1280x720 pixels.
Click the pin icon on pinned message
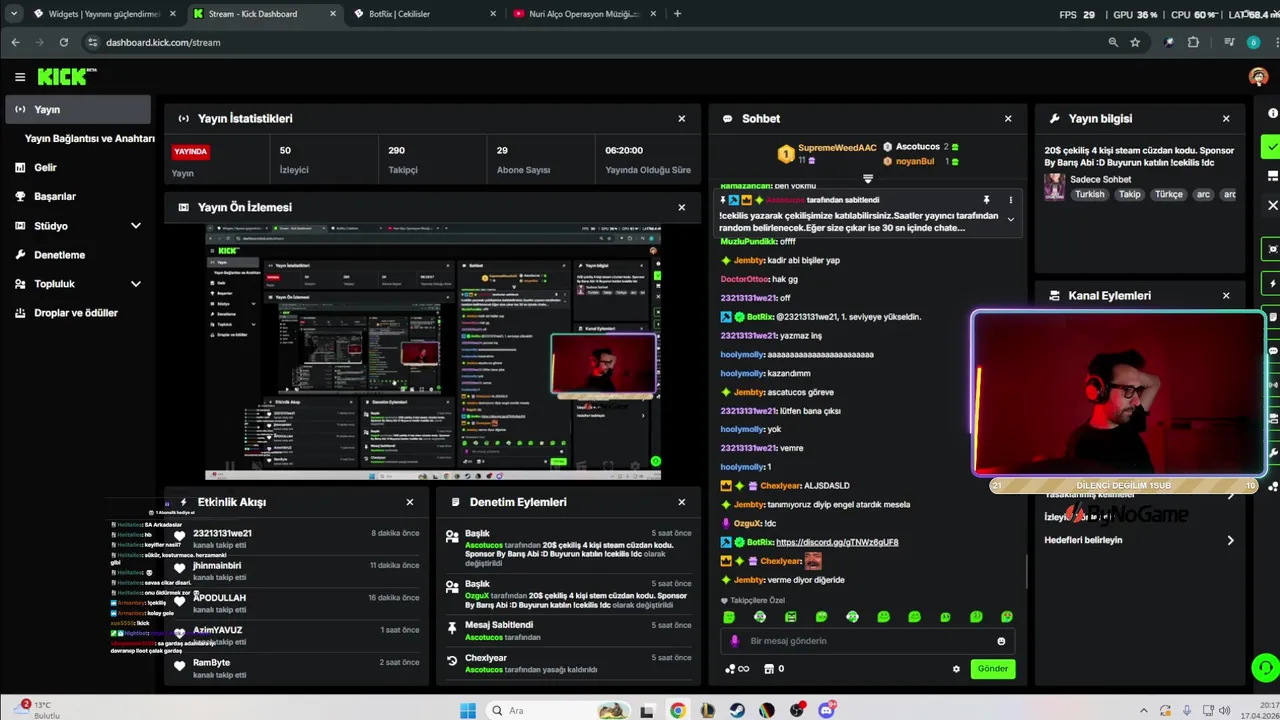(x=986, y=200)
